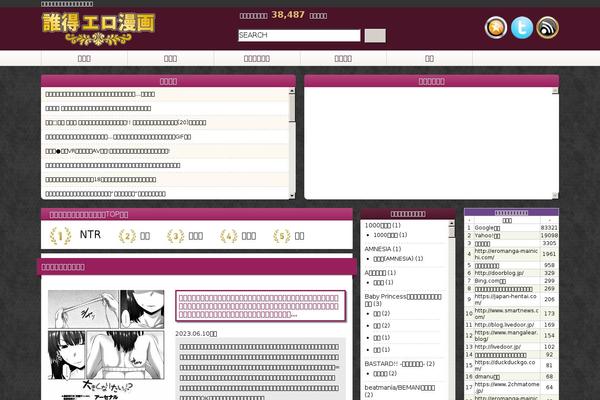Click the gold star favorites icon

tap(496, 28)
